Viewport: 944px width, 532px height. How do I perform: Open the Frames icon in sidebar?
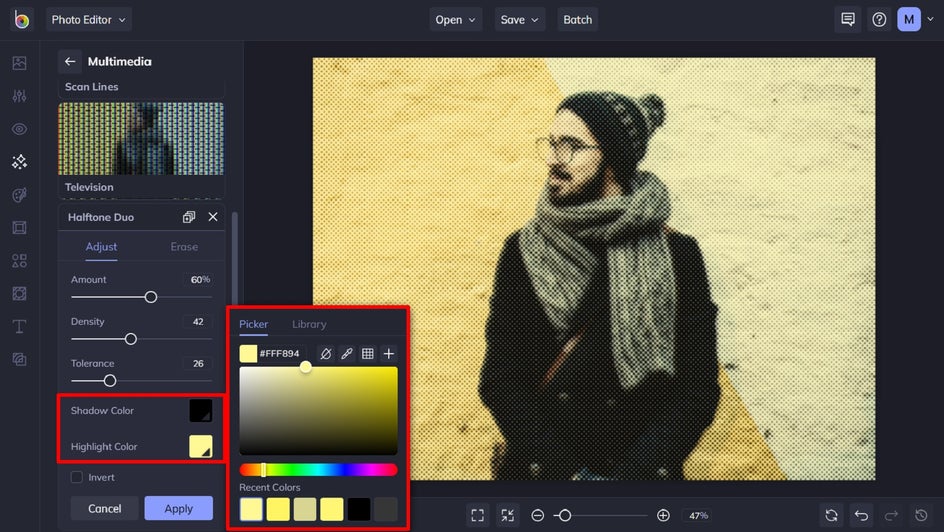click(x=19, y=227)
